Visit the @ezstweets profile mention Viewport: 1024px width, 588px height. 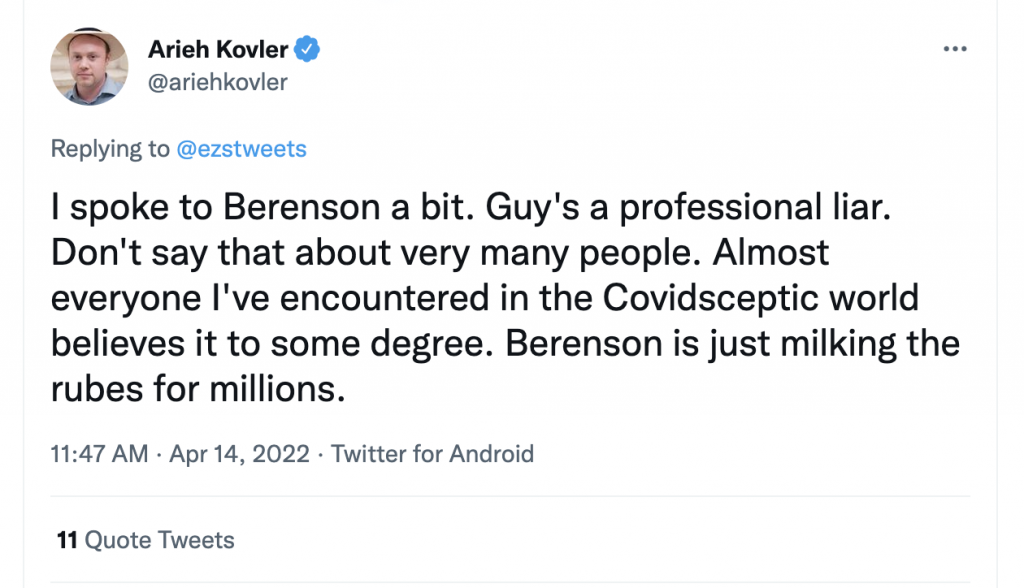coord(241,150)
